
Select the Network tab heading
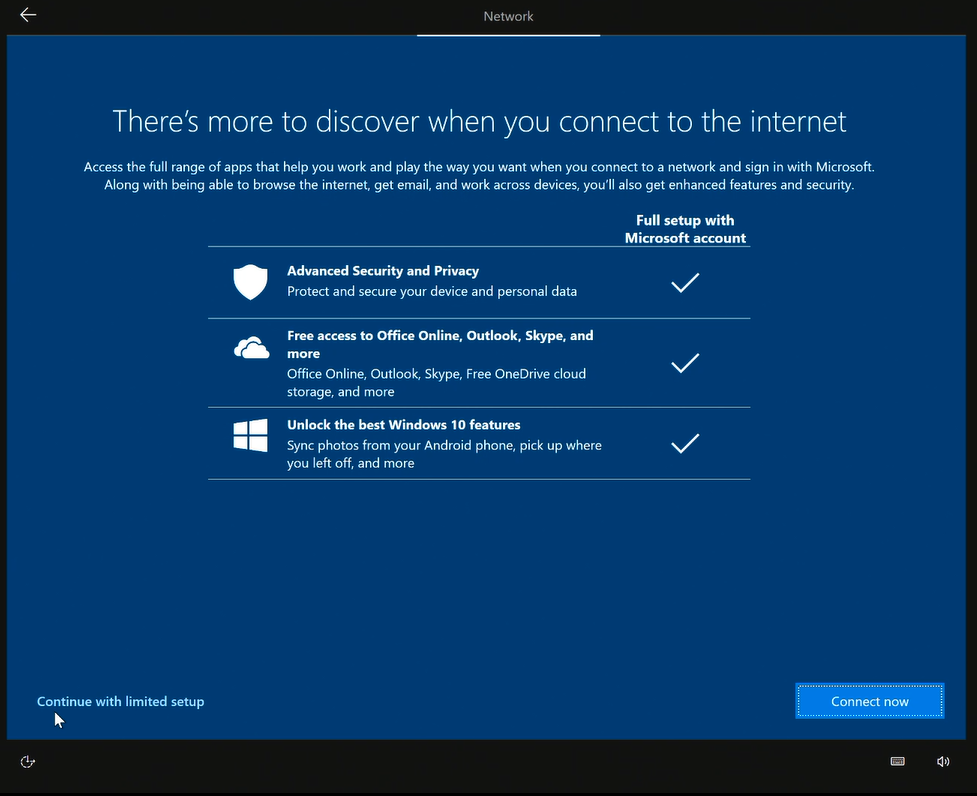pos(508,16)
